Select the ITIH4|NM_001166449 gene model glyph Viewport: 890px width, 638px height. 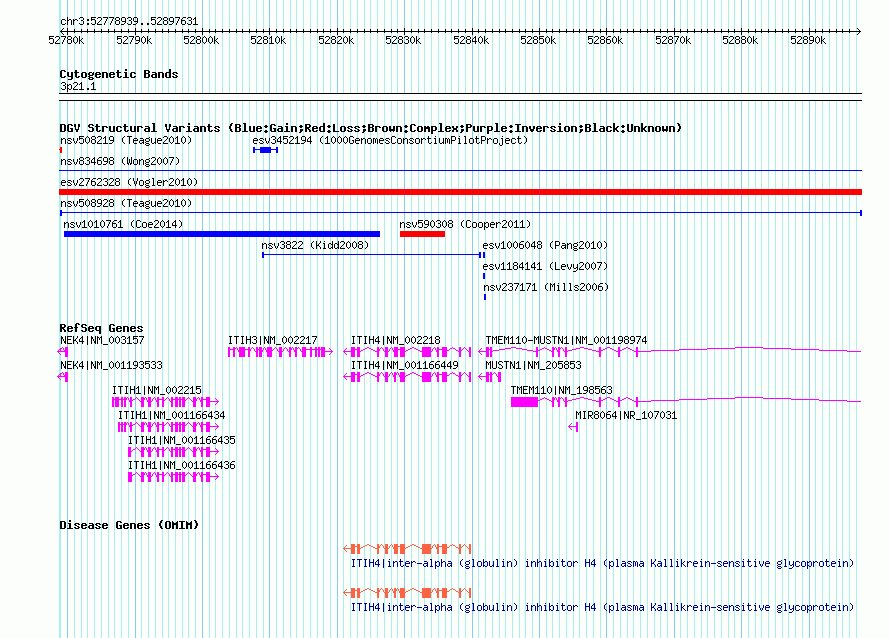coord(408,377)
